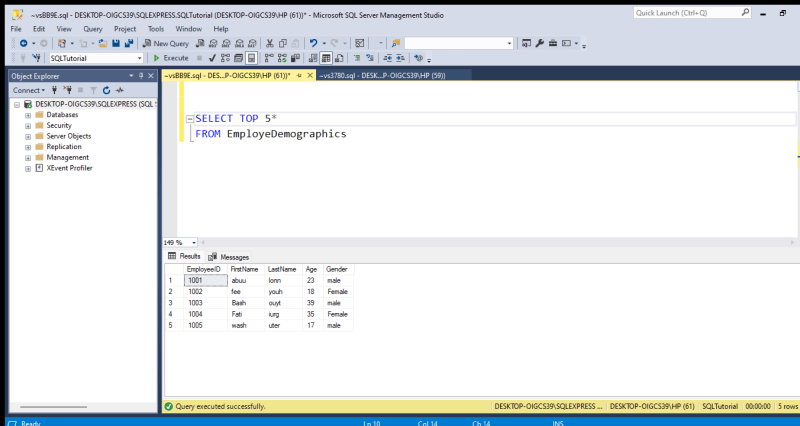Screen dimensions: 800x426
Task: Click Disconnect plug icon in Object Explorer
Action: (67, 90)
